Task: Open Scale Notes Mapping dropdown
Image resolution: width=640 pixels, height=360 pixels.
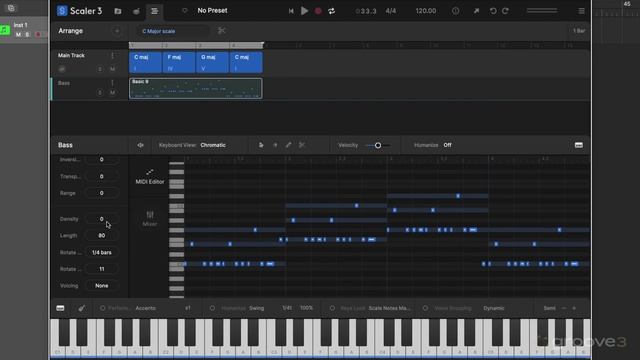Action: click(389, 308)
